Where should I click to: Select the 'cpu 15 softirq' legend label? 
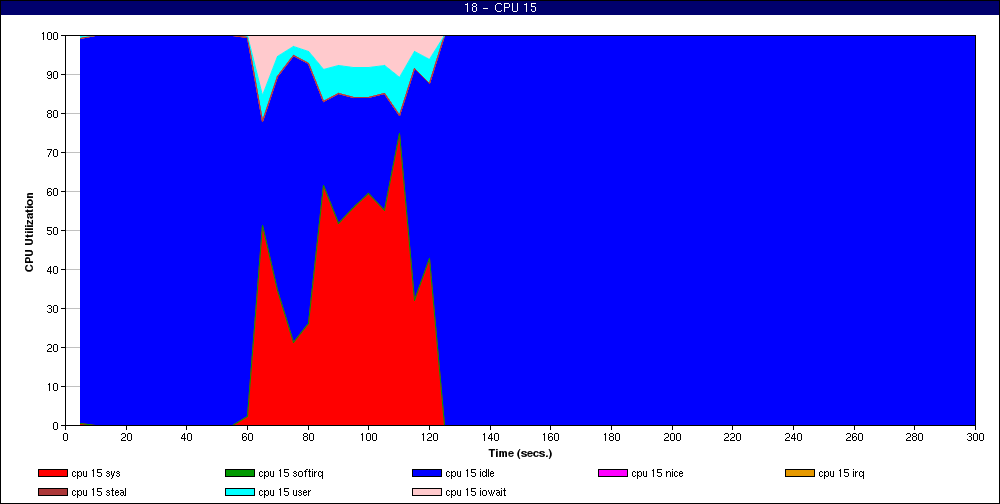tap(291, 473)
